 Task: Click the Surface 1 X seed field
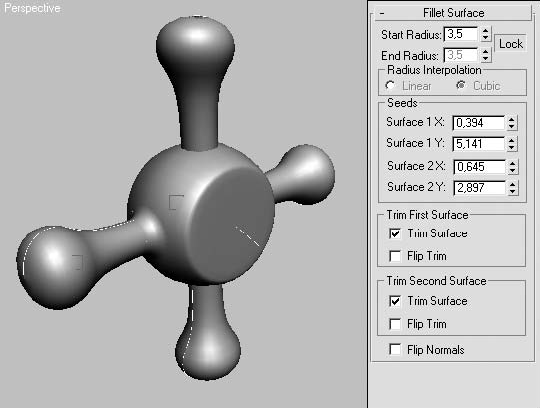[x=479, y=123]
